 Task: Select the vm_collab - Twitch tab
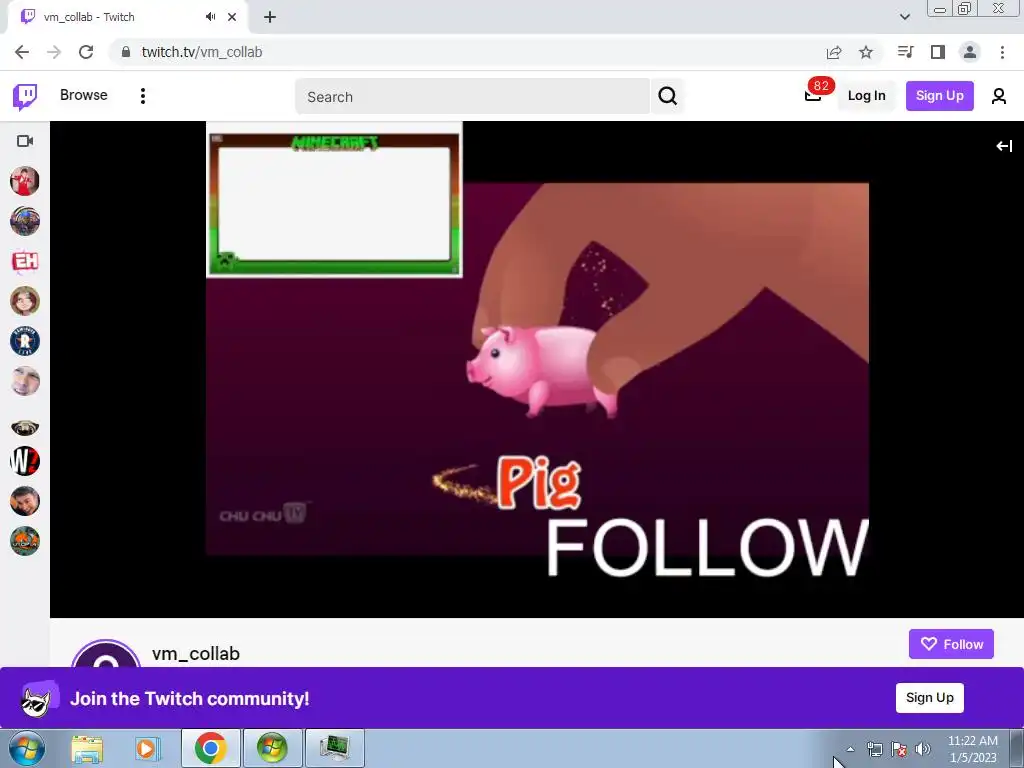(127, 18)
